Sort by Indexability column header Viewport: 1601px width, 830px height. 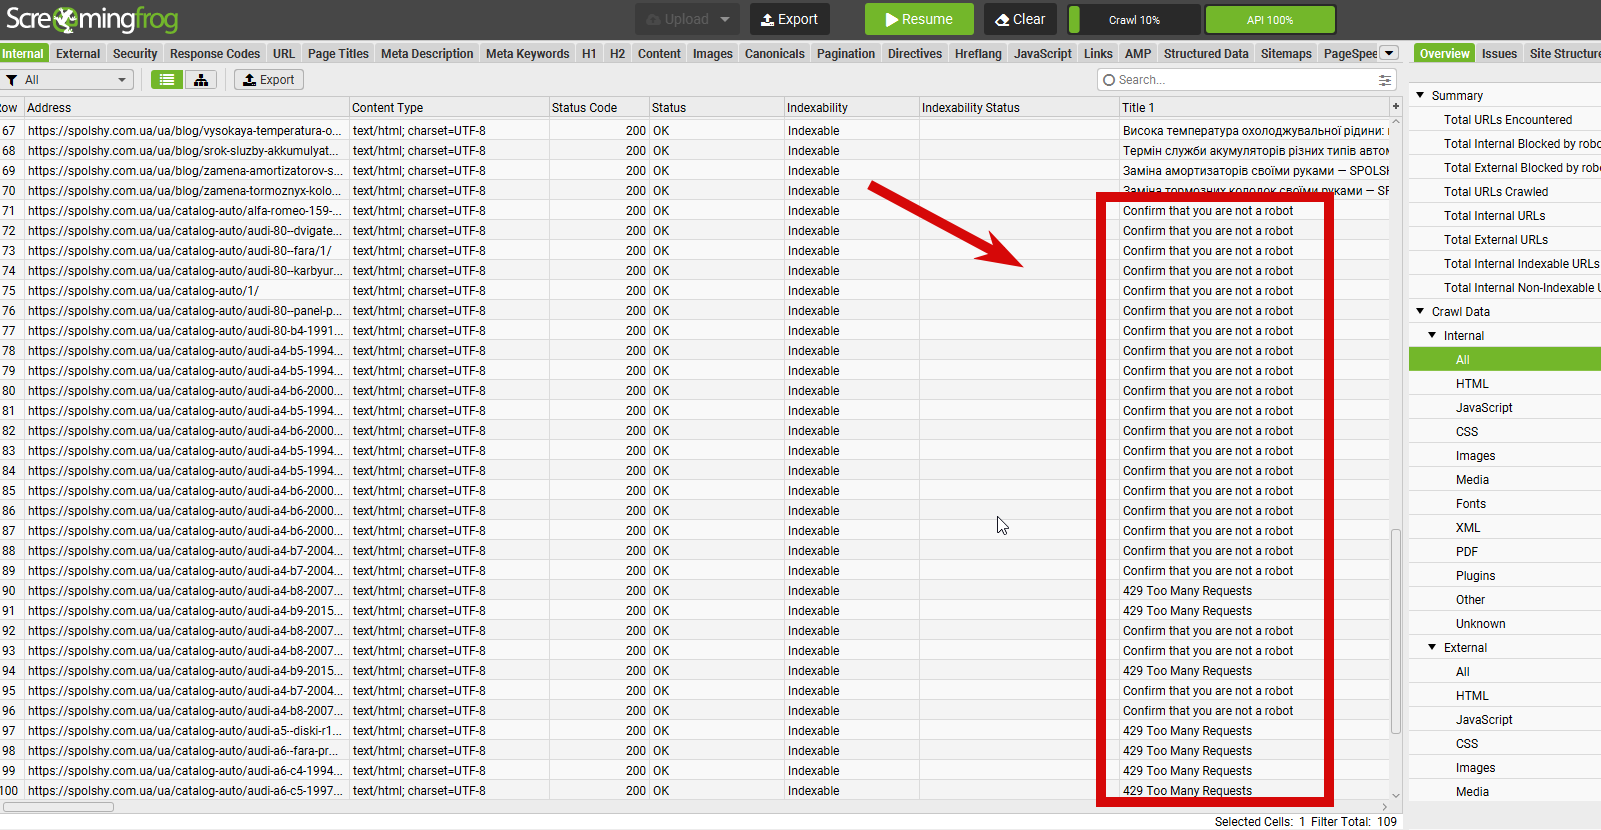(851, 107)
